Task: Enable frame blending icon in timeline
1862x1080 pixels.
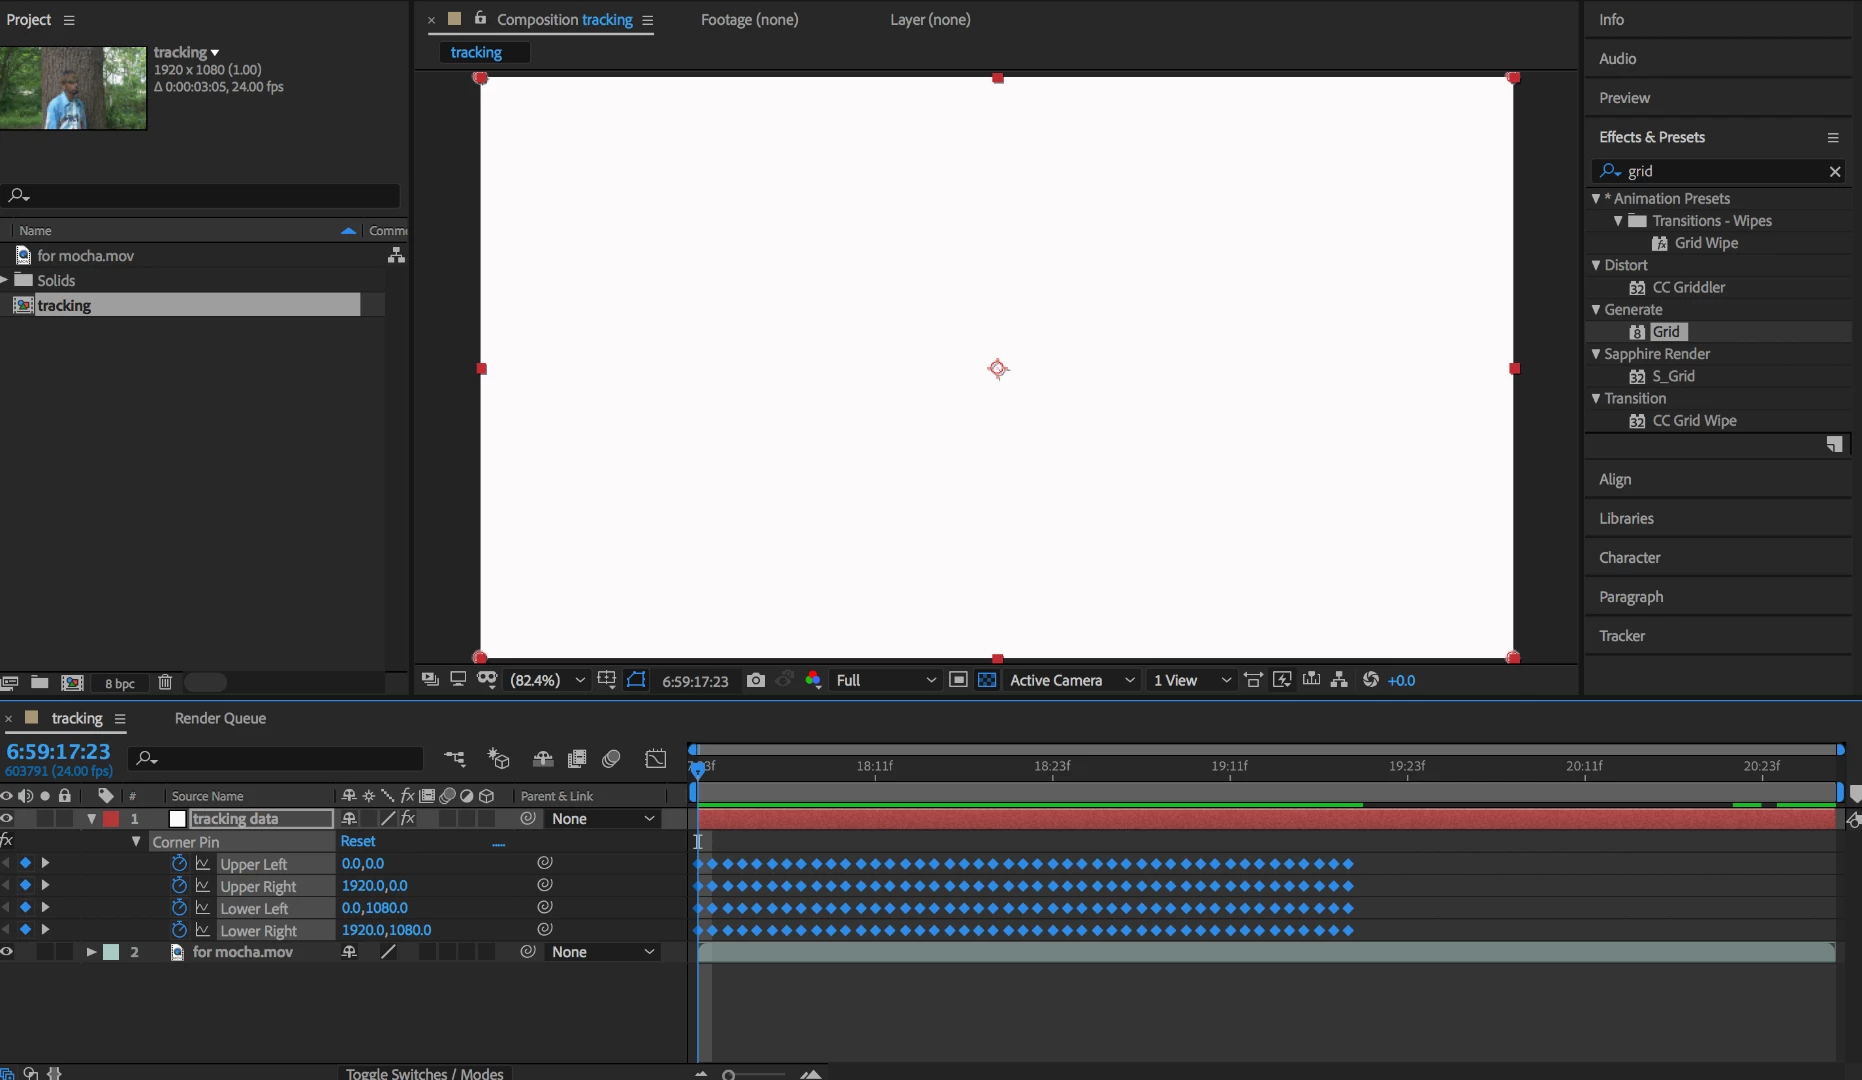Action: (x=577, y=759)
